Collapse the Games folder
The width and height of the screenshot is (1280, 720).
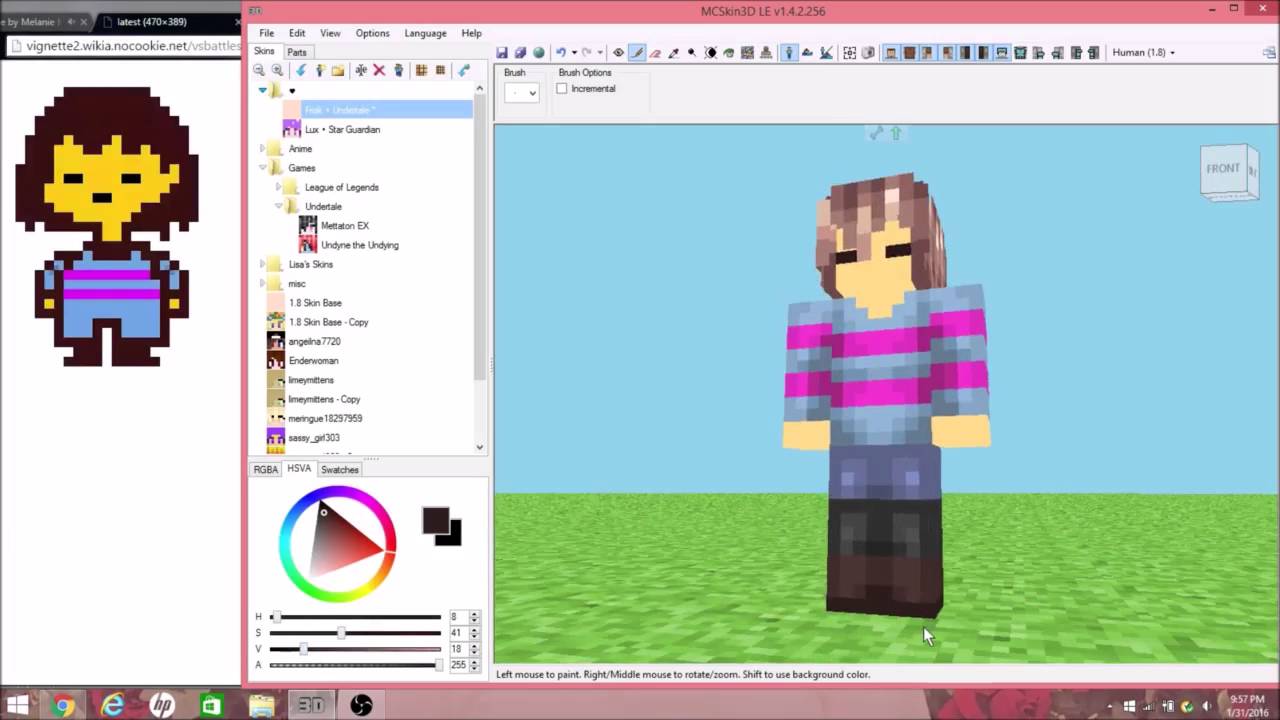pos(263,168)
